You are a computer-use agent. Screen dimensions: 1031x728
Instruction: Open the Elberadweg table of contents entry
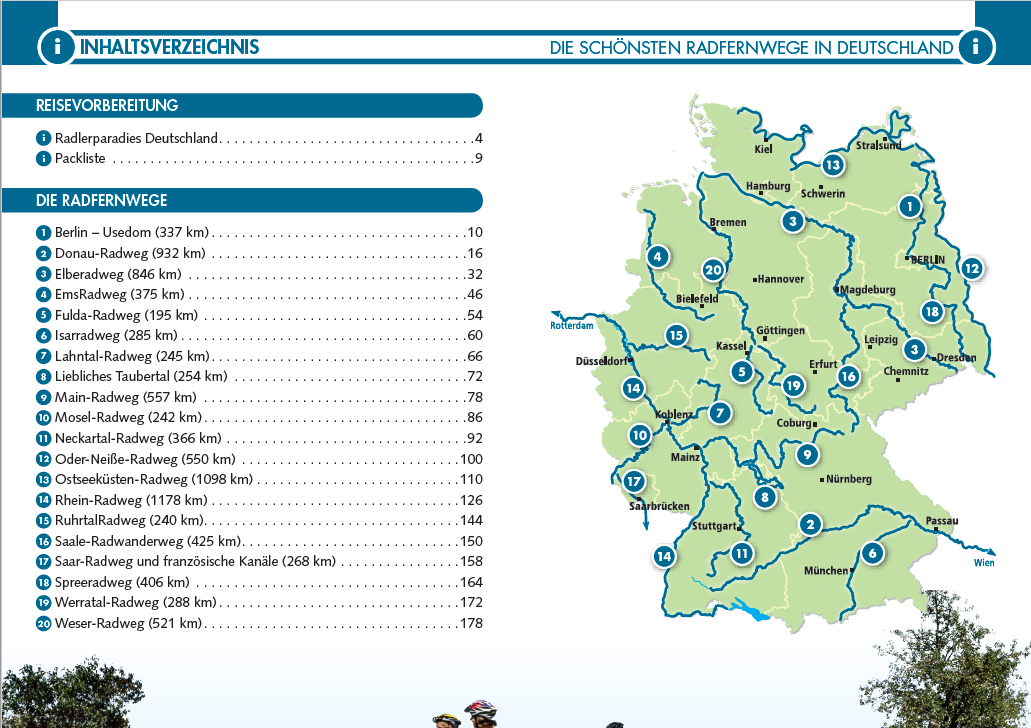point(120,274)
